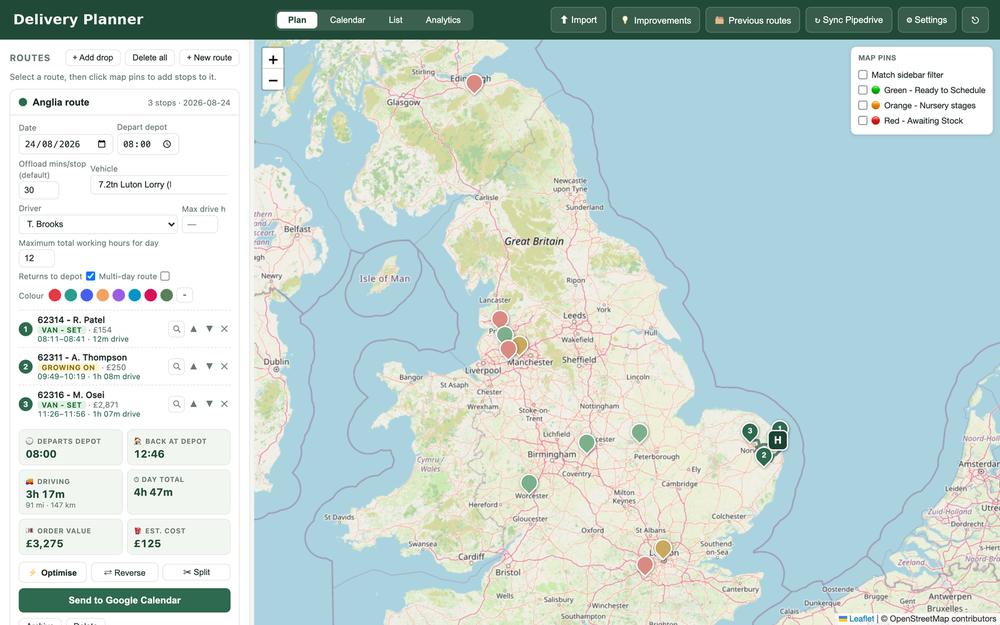Viewport: 1000px width, 625px height.
Task: Check Orange - Nursery stages pins
Action: (x=863, y=105)
